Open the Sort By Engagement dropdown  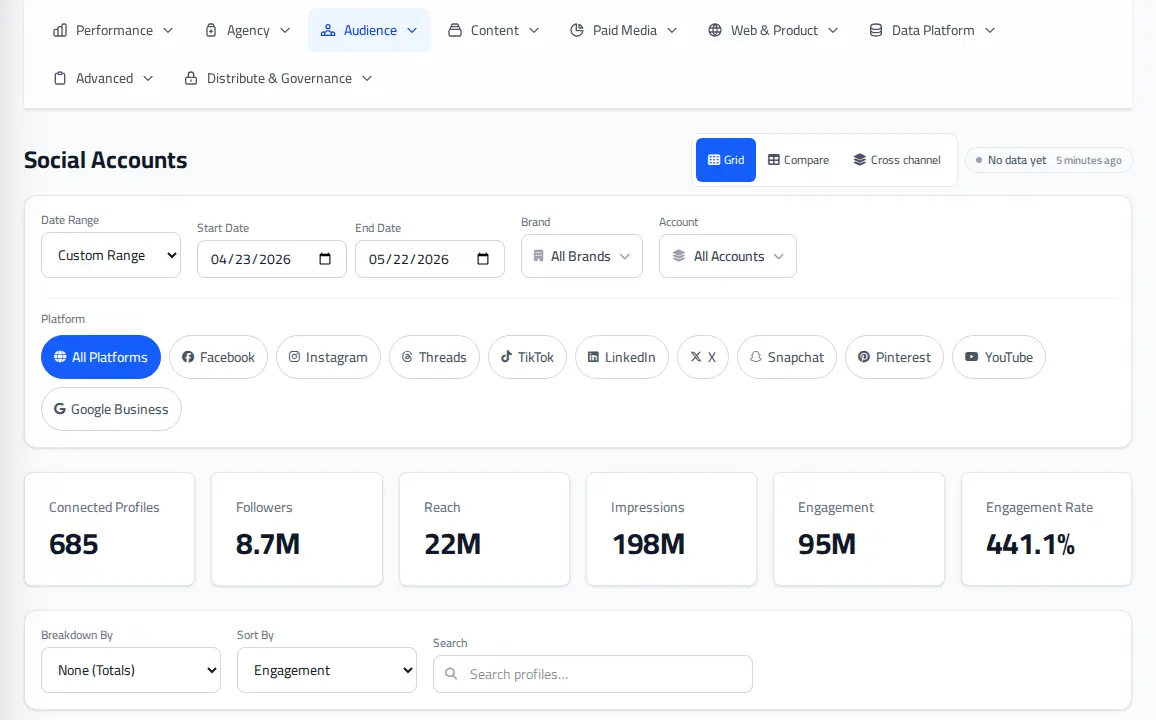(x=327, y=670)
